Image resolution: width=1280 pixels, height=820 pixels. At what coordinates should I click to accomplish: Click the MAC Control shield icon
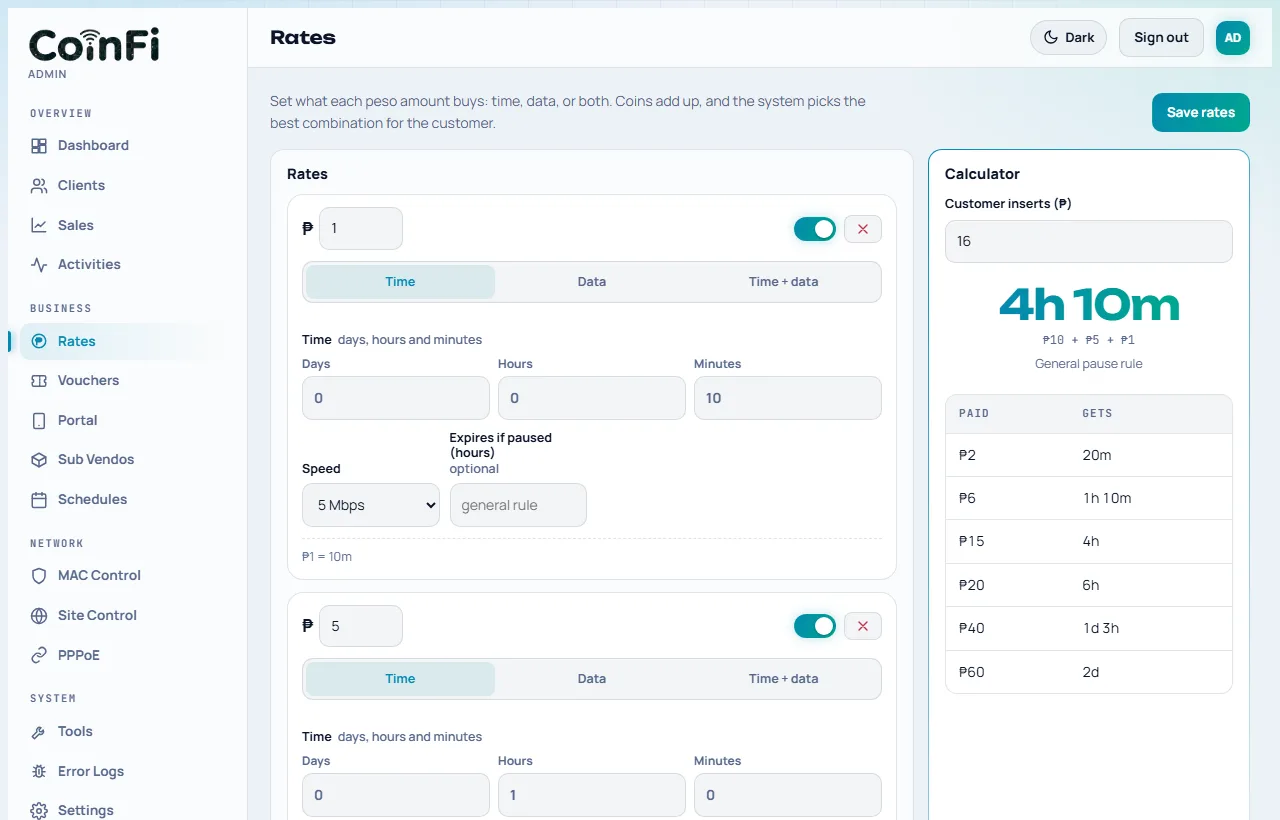[39, 576]
